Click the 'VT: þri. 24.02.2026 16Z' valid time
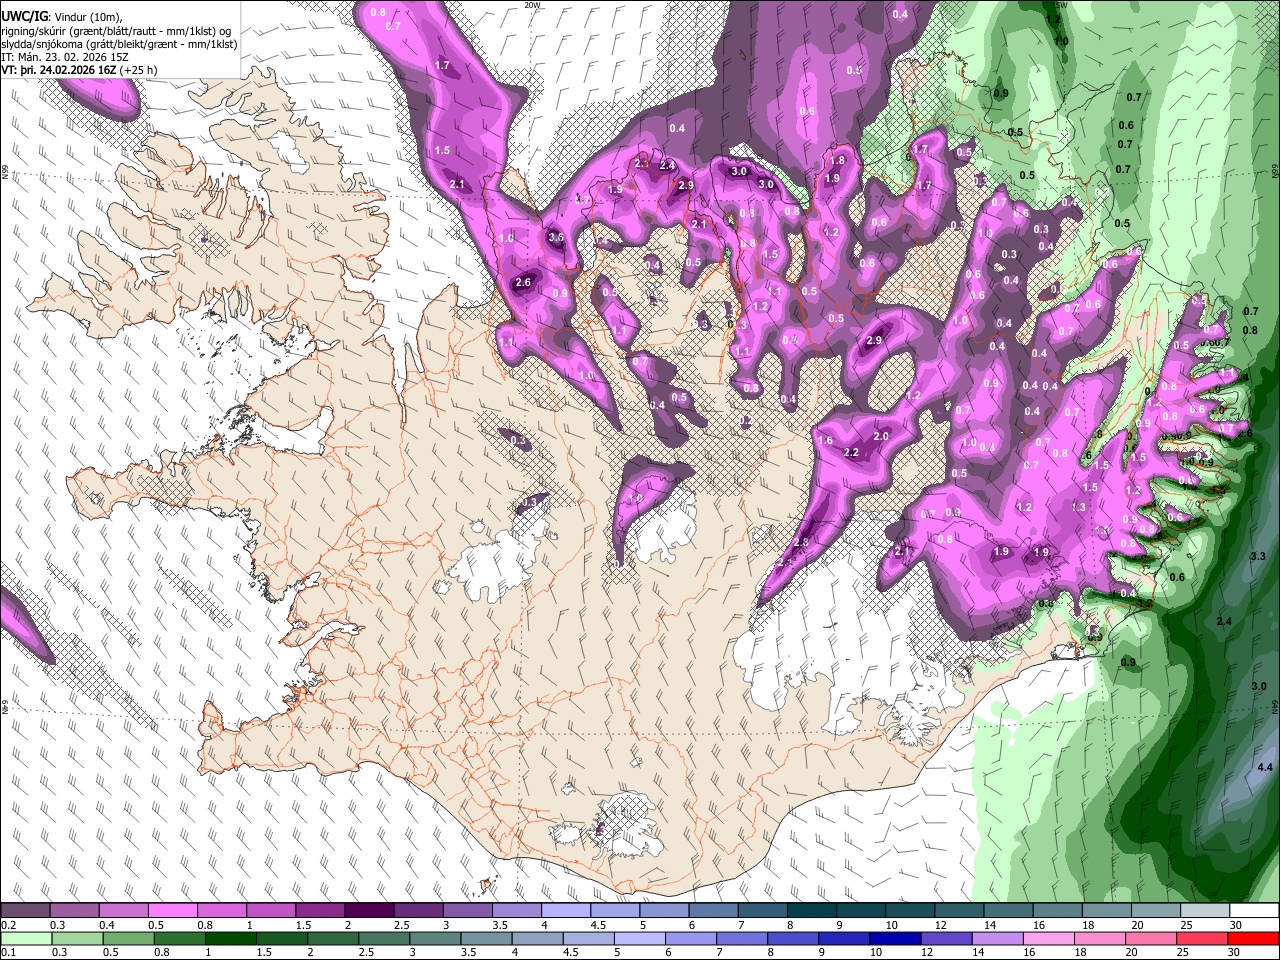 tap(58, 71)
